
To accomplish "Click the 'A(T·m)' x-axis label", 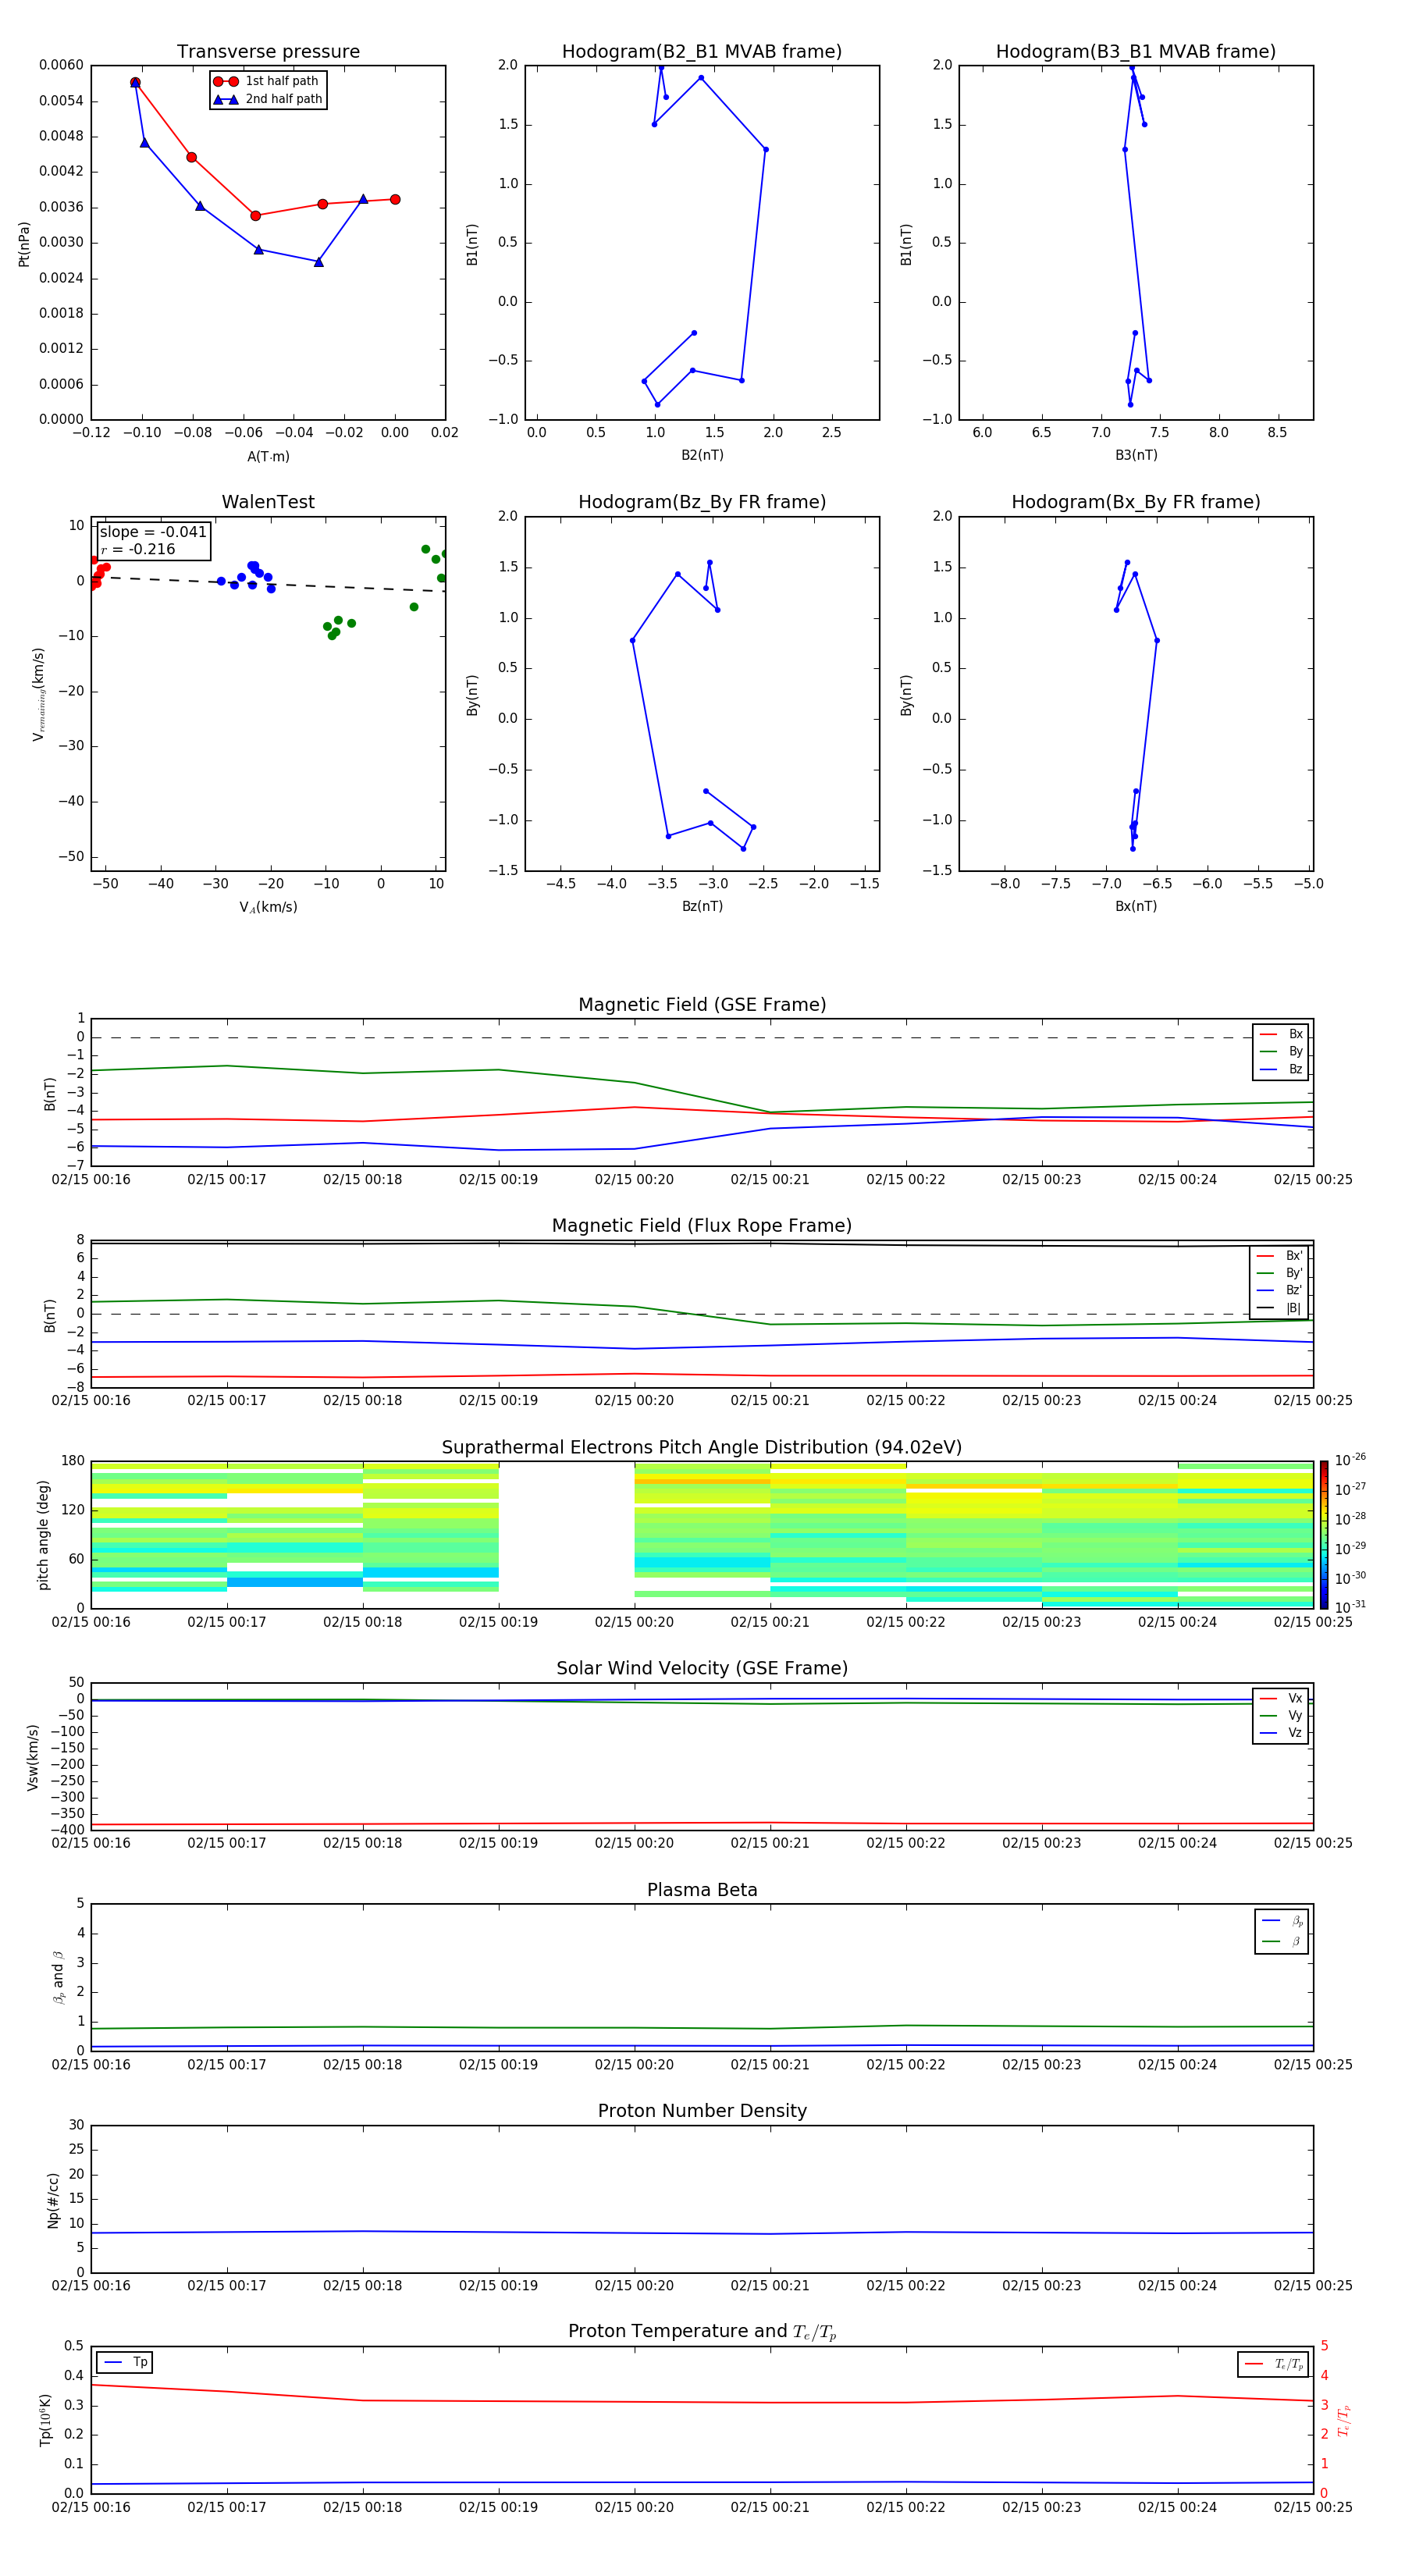I will point(268,456).
